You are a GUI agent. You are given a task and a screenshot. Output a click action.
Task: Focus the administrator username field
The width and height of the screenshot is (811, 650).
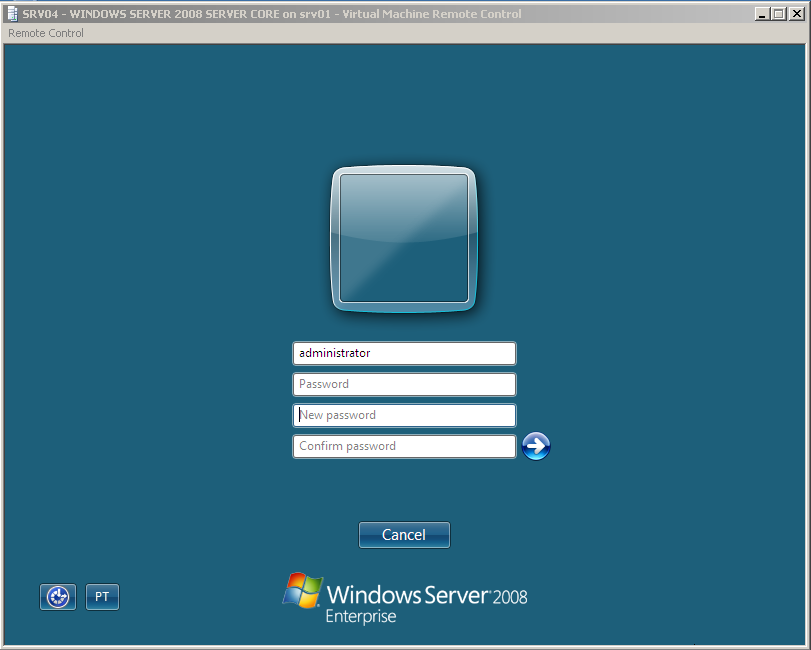404,353
